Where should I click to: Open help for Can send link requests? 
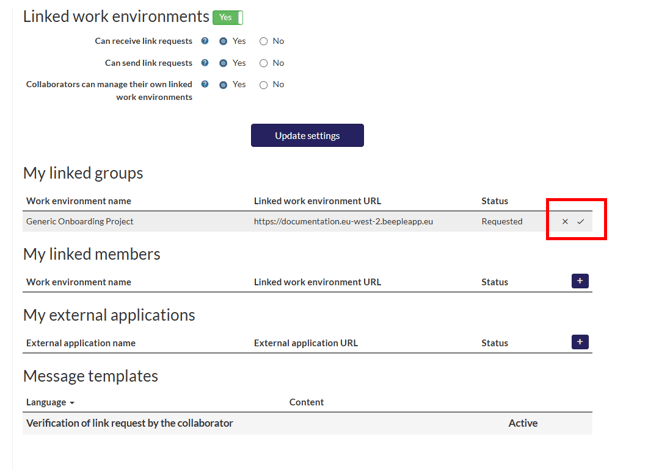205,63
